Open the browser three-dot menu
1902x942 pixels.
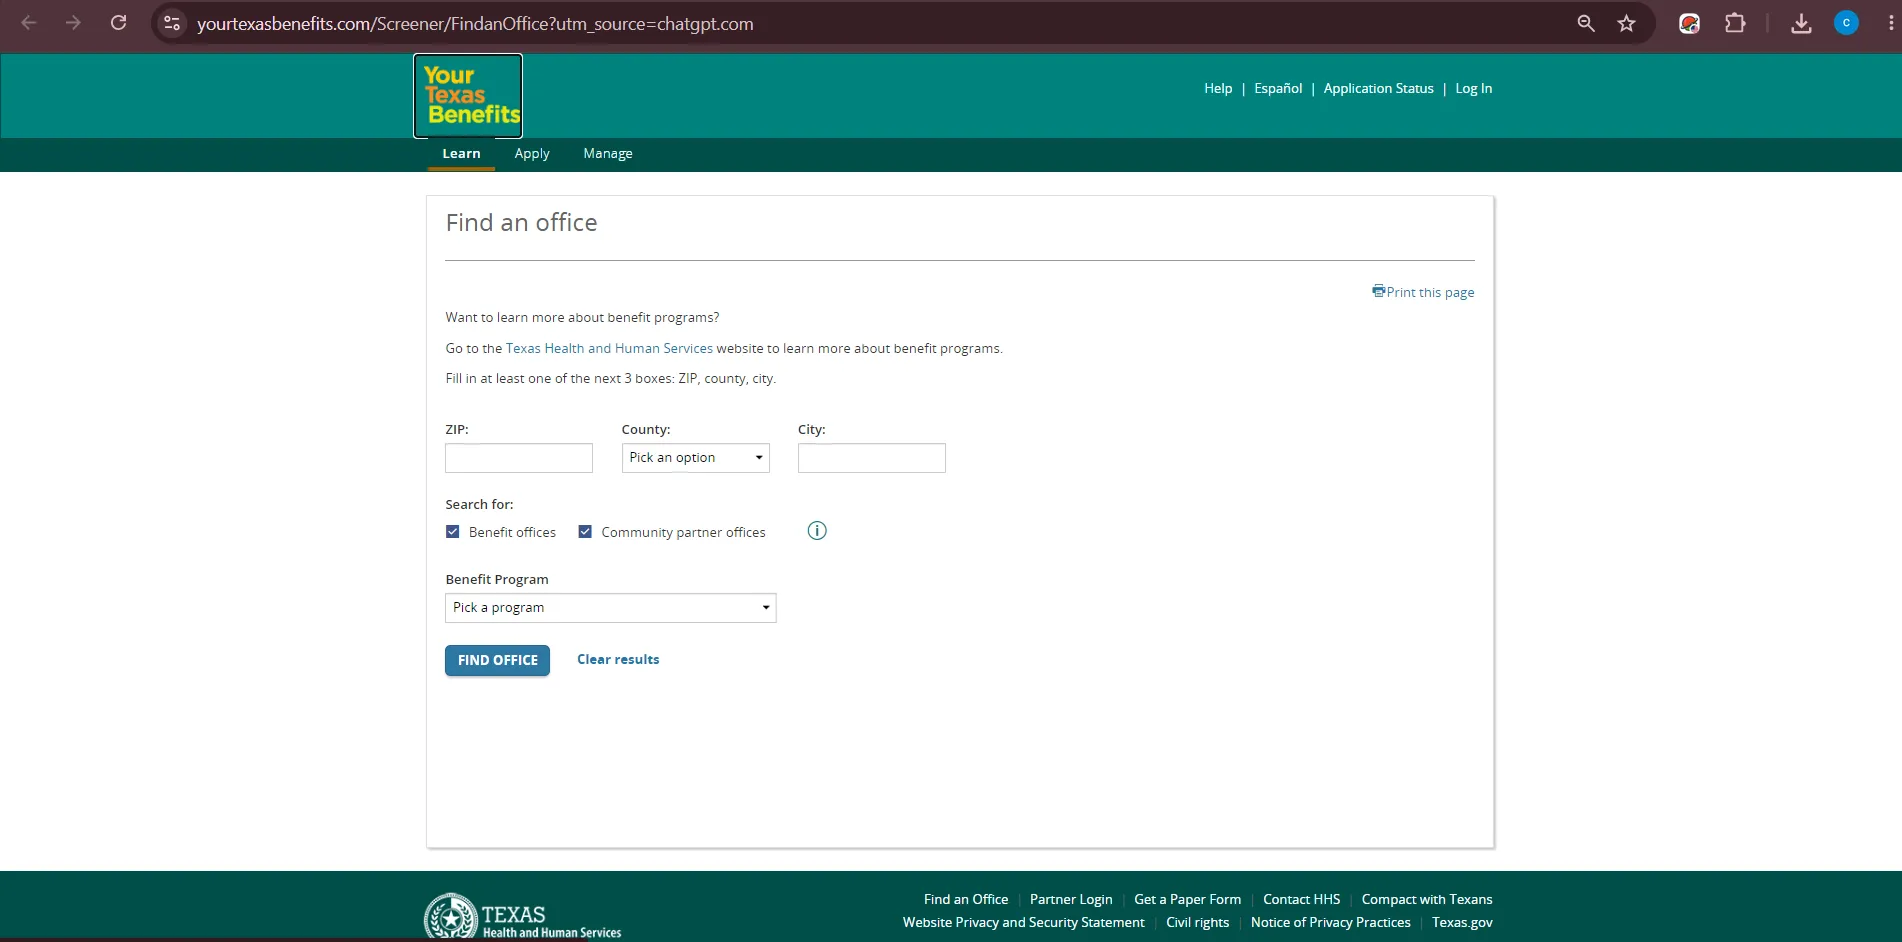coord(1890,23)
